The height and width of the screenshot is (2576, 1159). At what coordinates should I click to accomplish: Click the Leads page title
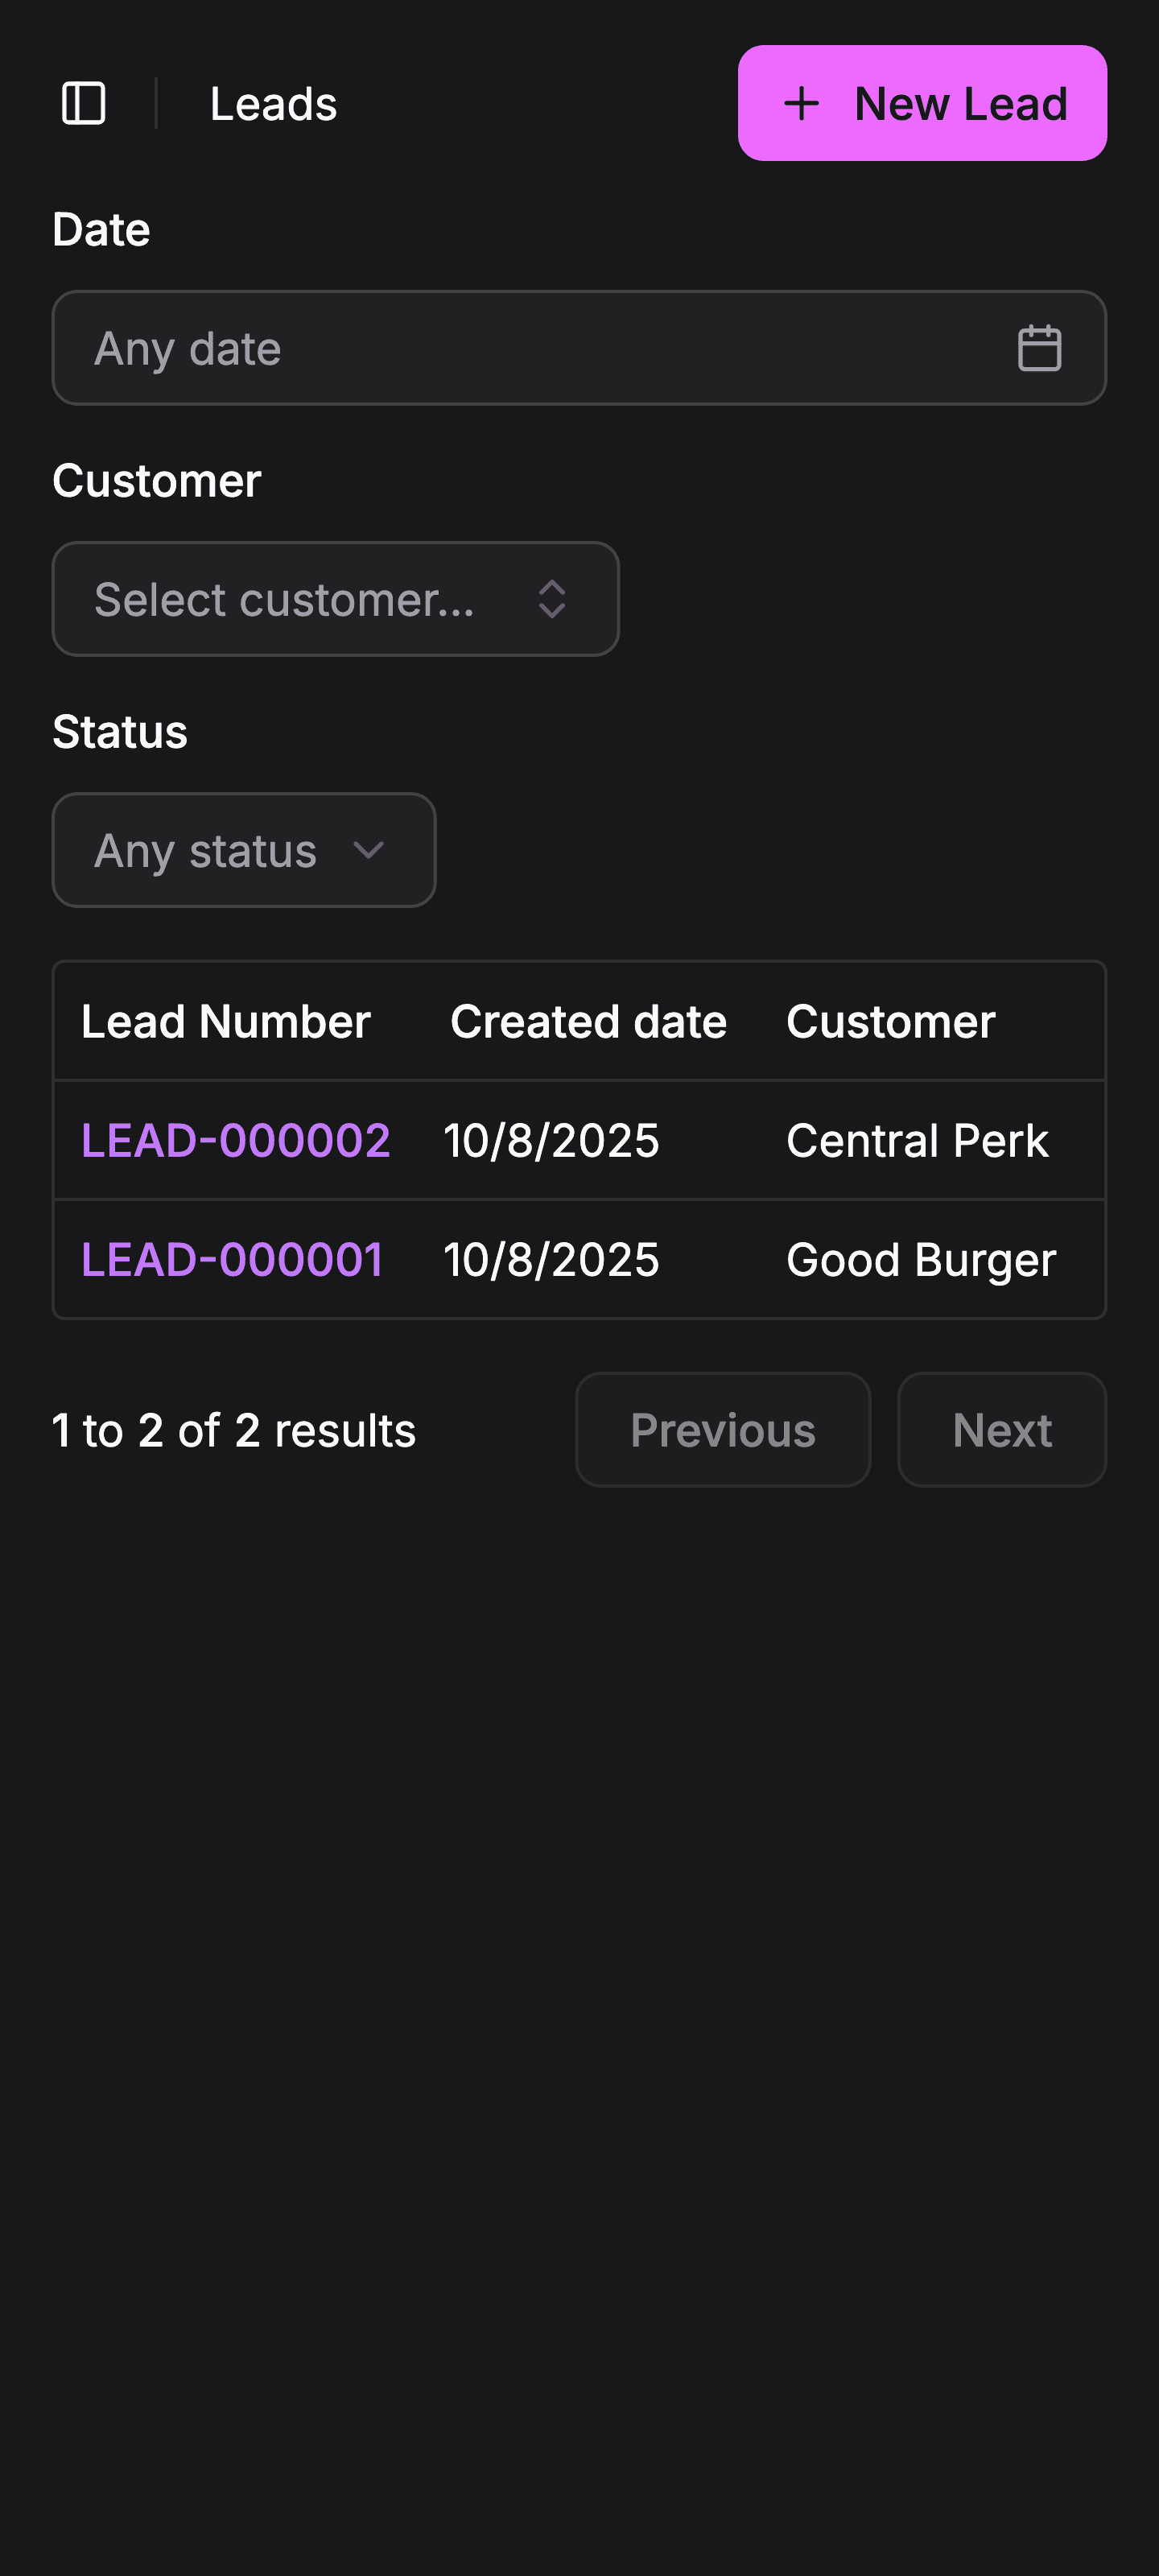click(x=273, y=104)
